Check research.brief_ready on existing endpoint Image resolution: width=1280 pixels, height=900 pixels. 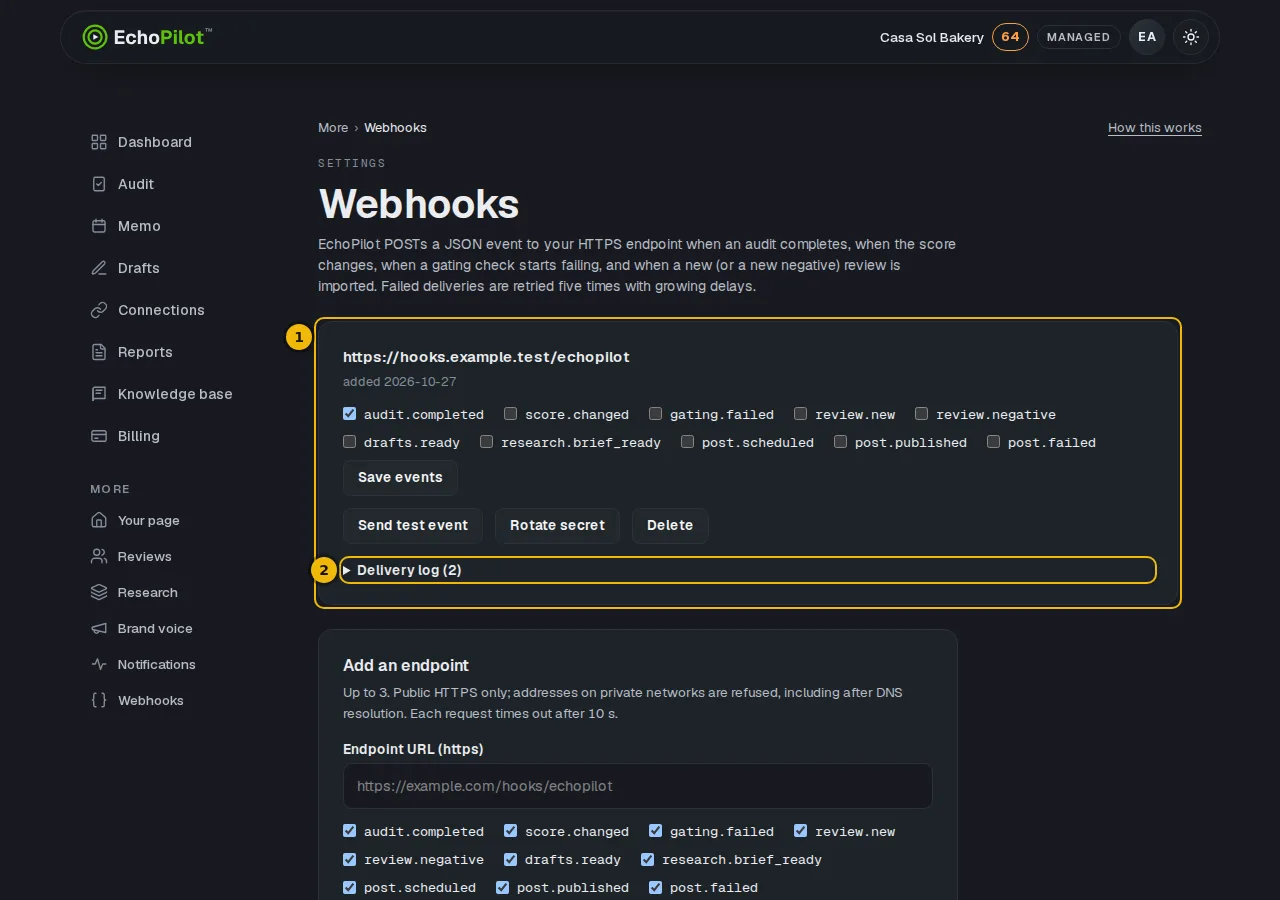pyautogui.click(x=487, y=442)
